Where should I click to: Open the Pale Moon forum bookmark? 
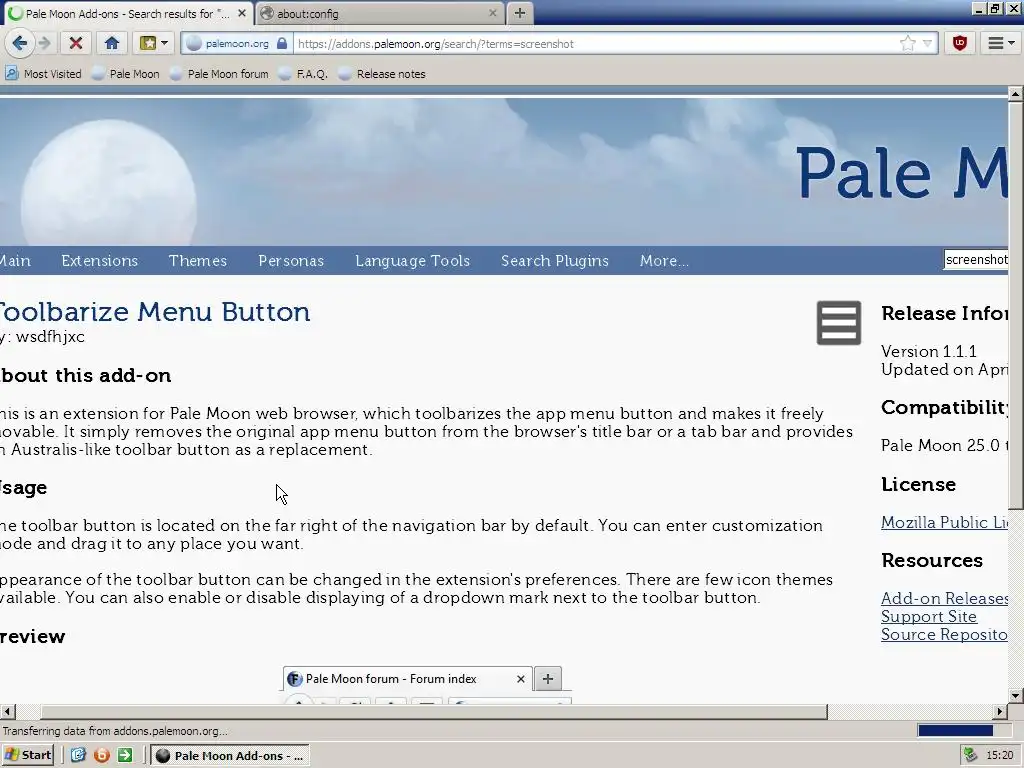(219, 74)
